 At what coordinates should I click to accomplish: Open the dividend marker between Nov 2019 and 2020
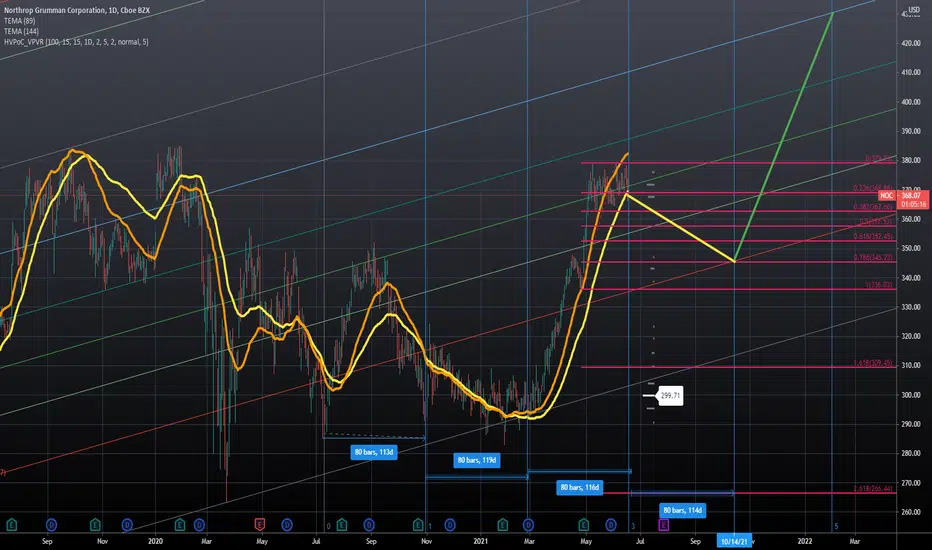[x=127, y=524]
